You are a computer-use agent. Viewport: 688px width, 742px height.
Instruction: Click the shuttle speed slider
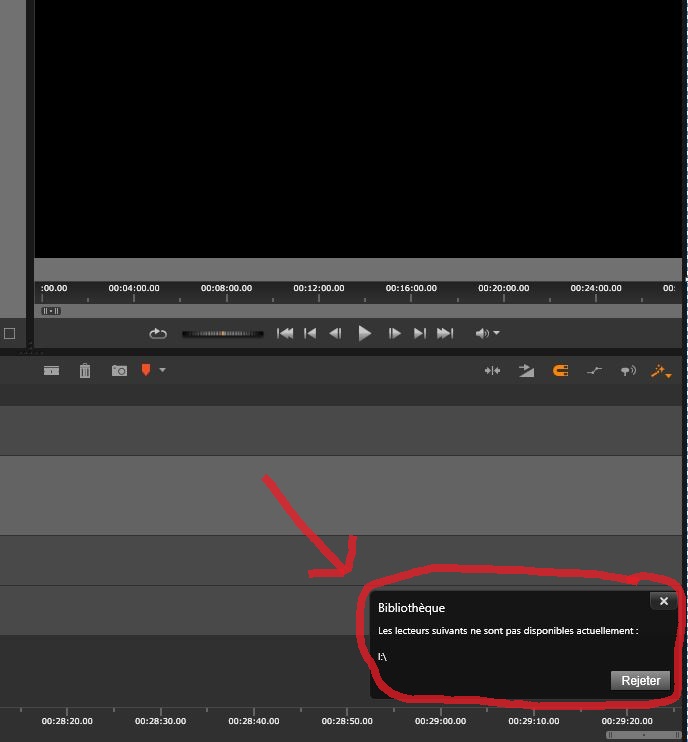pyautogui.click(x=223, y=334)
